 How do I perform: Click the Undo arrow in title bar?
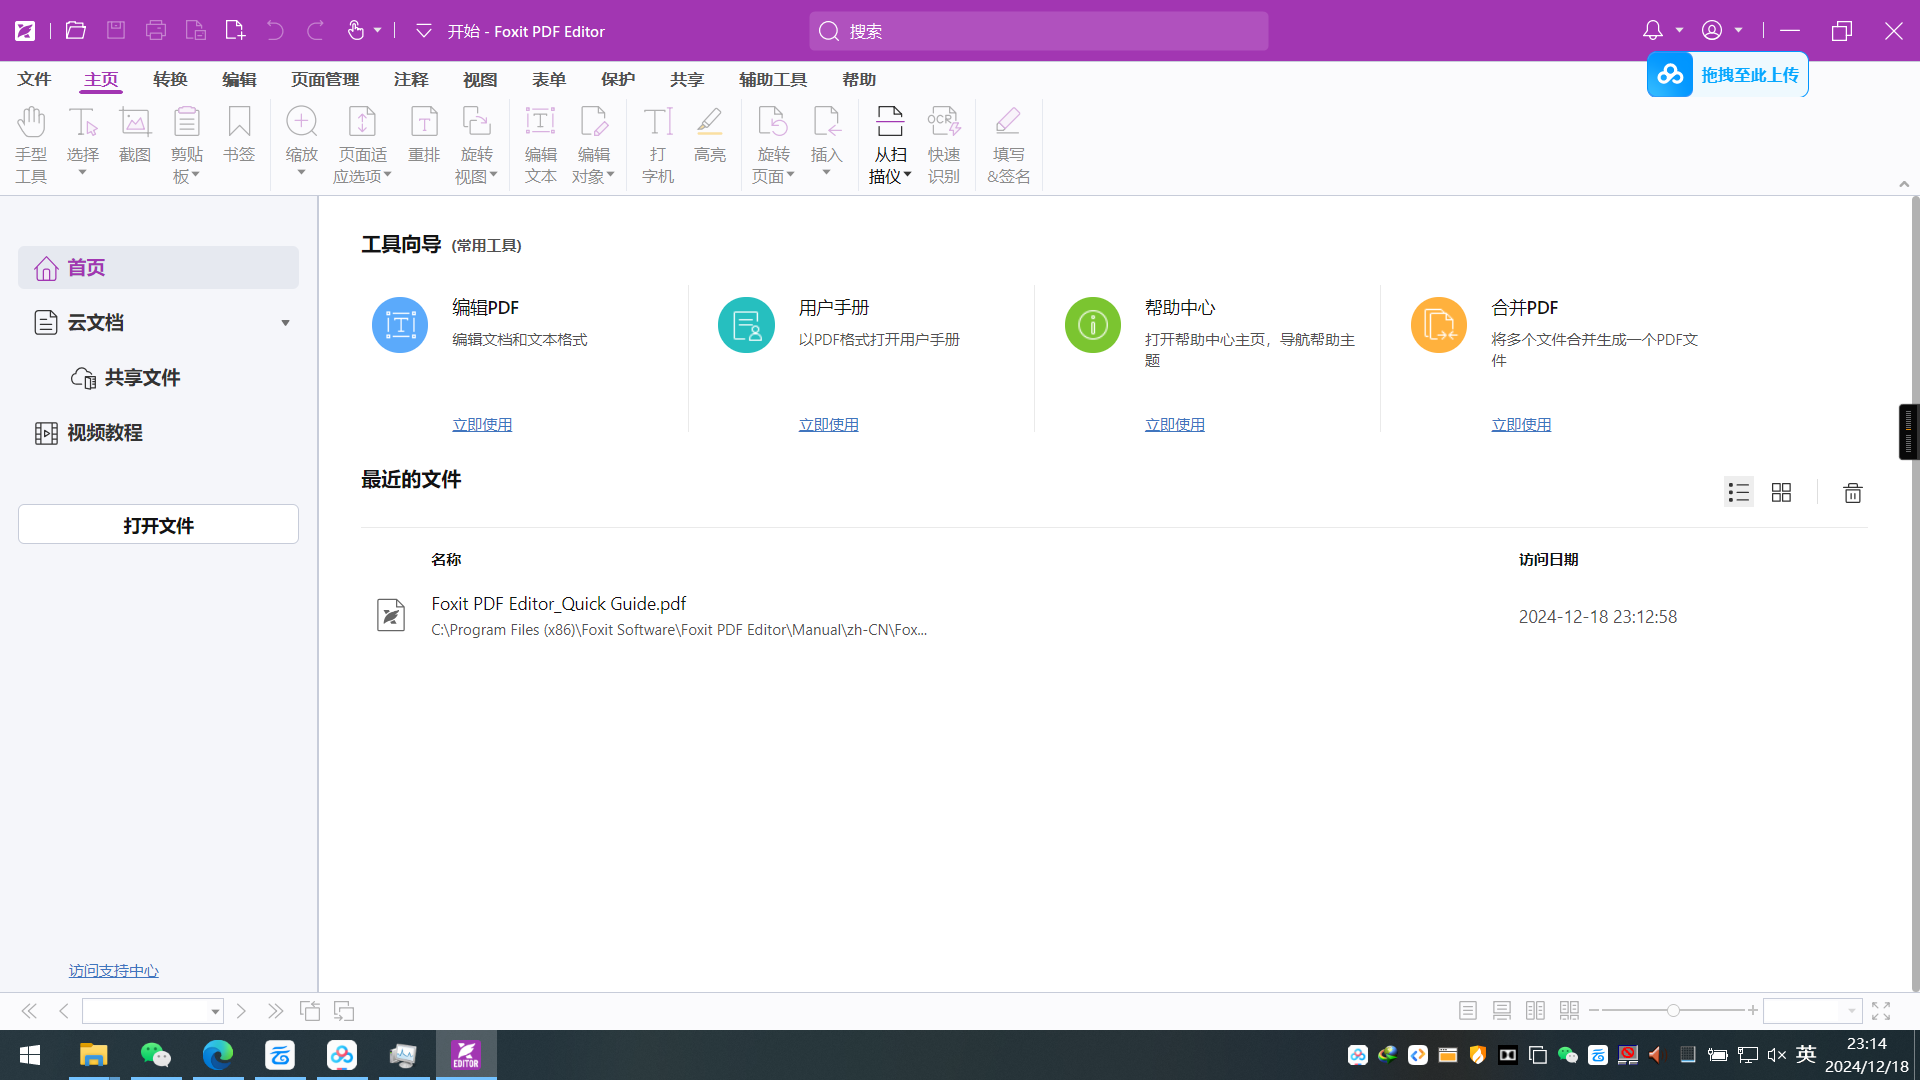[275, 31]
